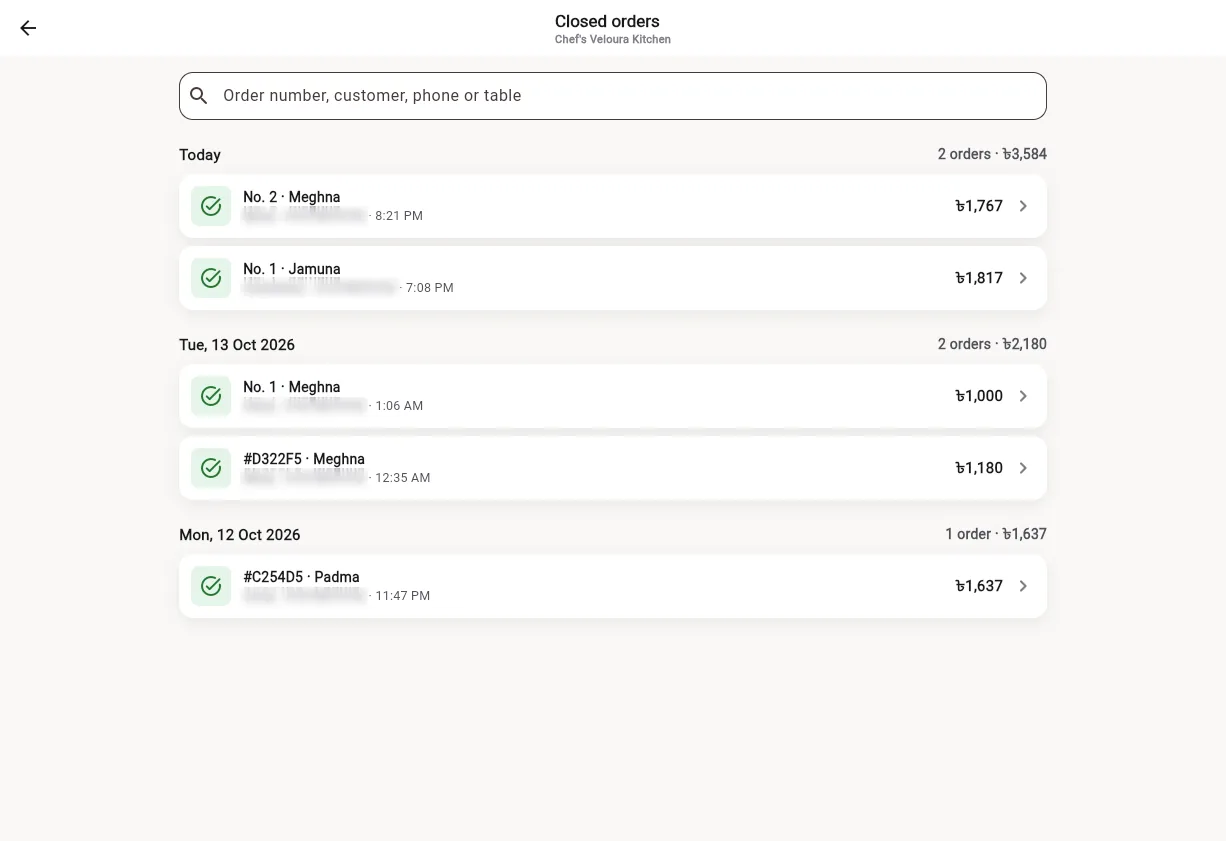The image size is (1226, 841).
Task: Click the Closed orders title
Action: (607, 21)
